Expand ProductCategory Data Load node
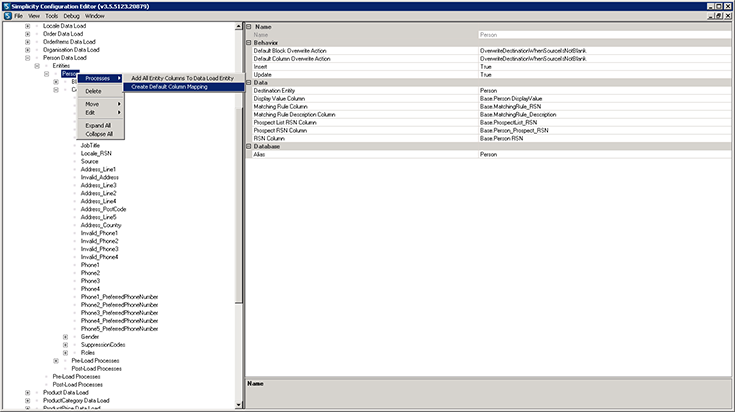 (27, 401)
